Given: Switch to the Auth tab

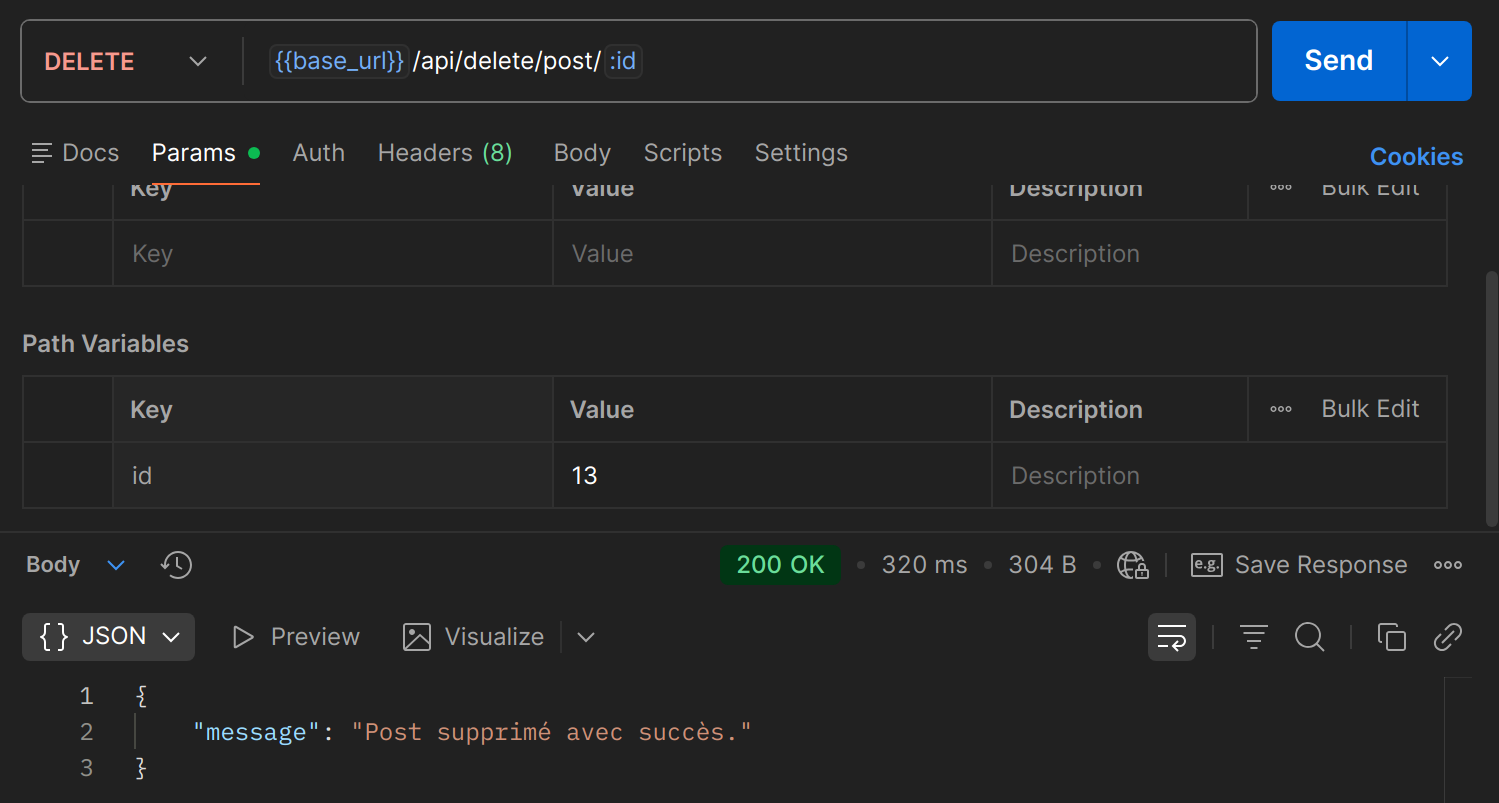Looking at the screenshot, I should pyautogui.click(x=318, y=153).
